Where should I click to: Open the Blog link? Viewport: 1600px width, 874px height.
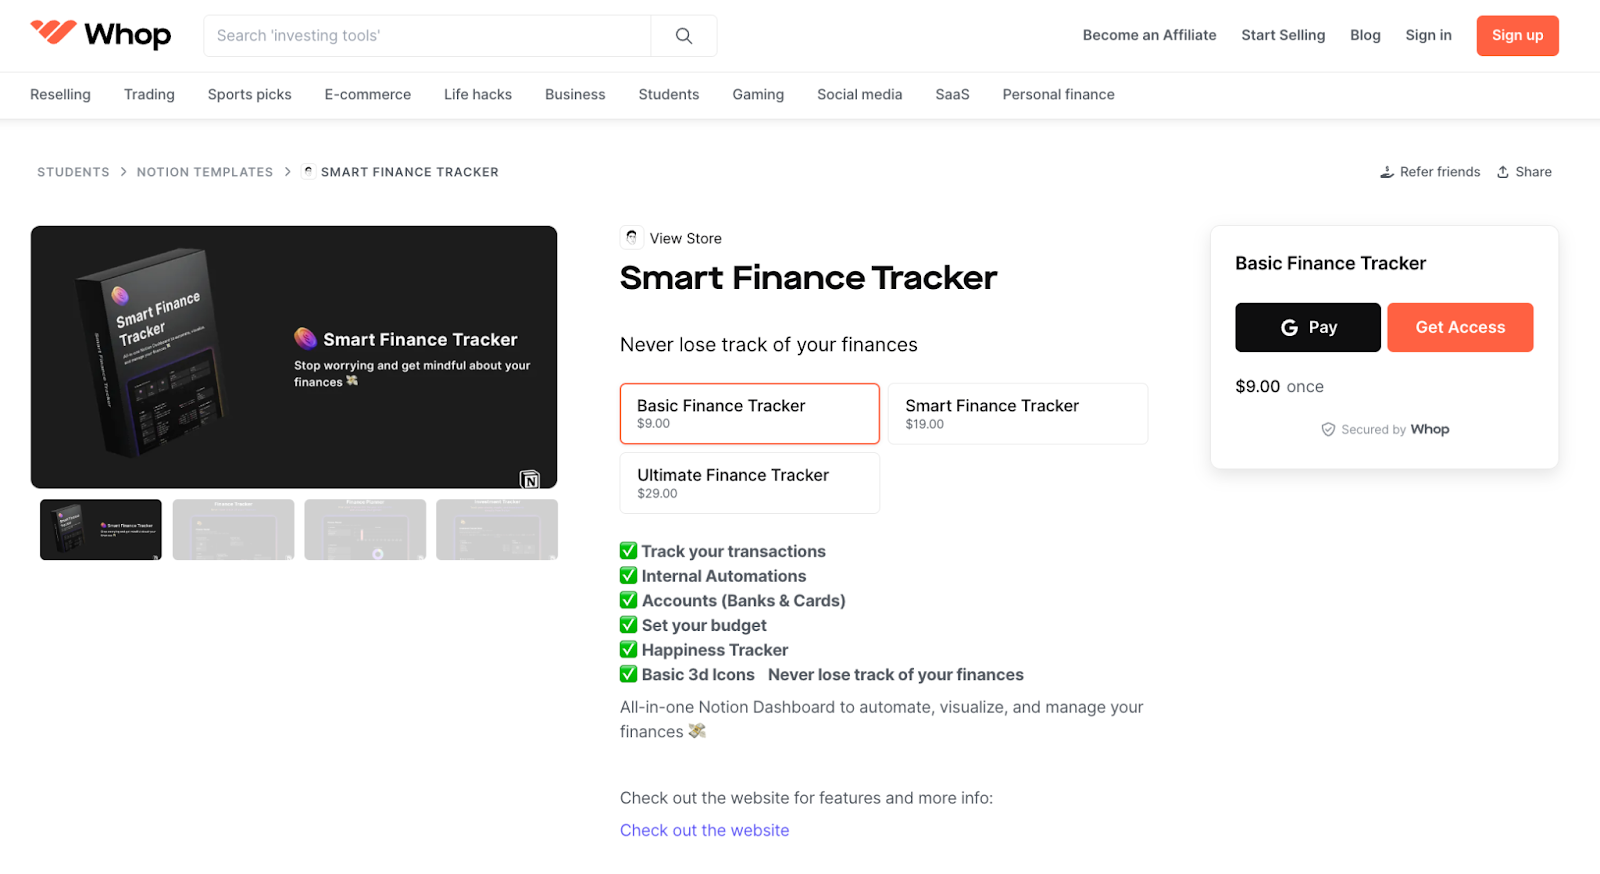(x=1365, y=35)
